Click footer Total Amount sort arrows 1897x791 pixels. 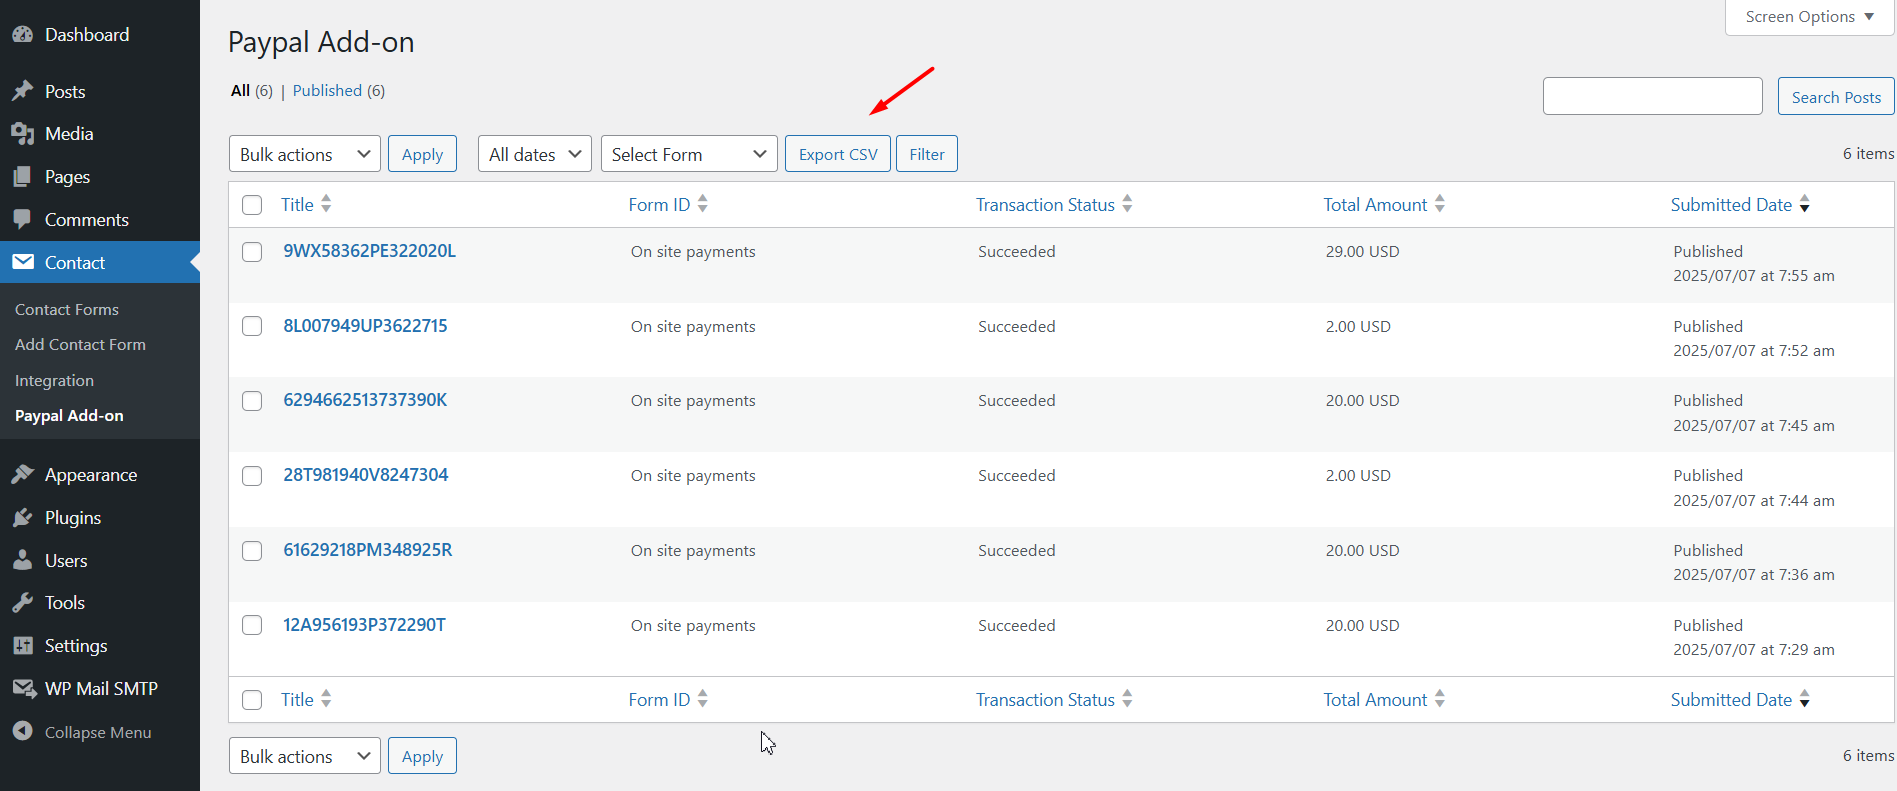coord(1440,699)
